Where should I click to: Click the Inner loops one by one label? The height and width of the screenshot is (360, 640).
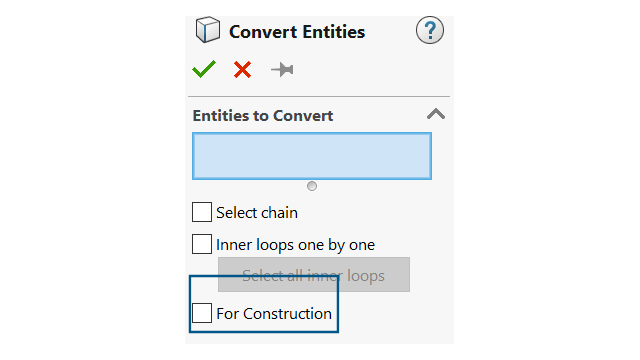(x=295, y=245)
